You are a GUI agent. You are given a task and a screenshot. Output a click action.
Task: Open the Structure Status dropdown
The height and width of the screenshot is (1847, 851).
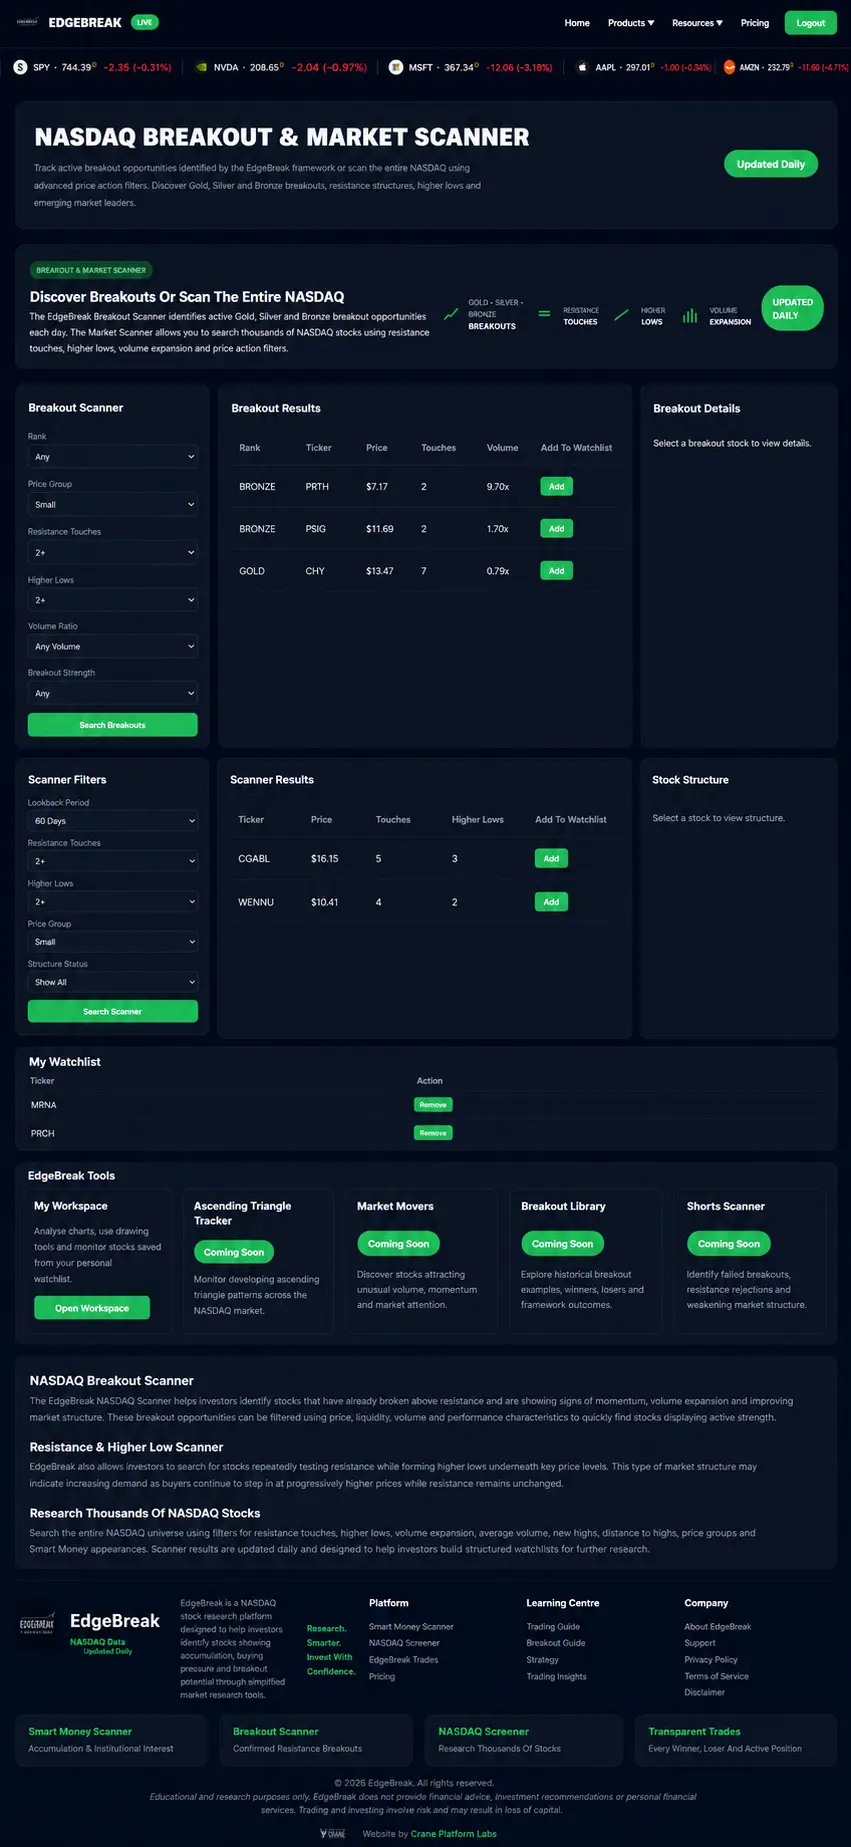coord(113,983)
